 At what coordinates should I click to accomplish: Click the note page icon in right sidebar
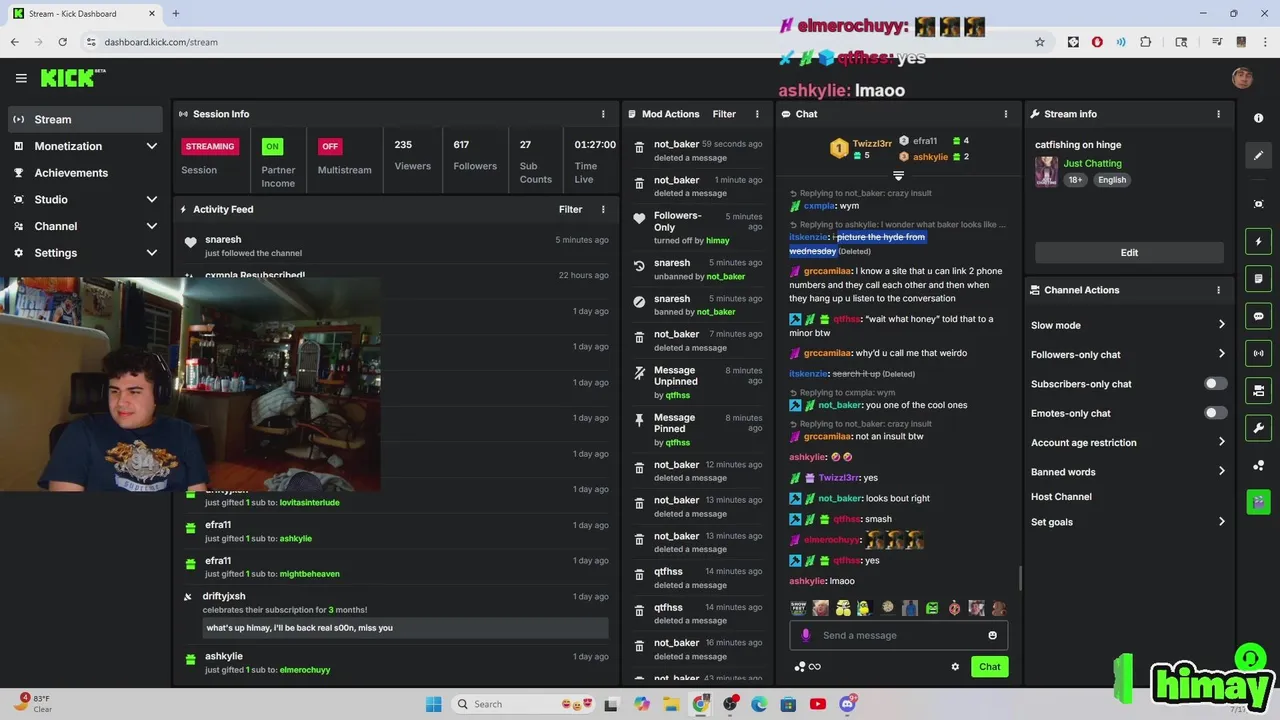(x=1258, y=278)
